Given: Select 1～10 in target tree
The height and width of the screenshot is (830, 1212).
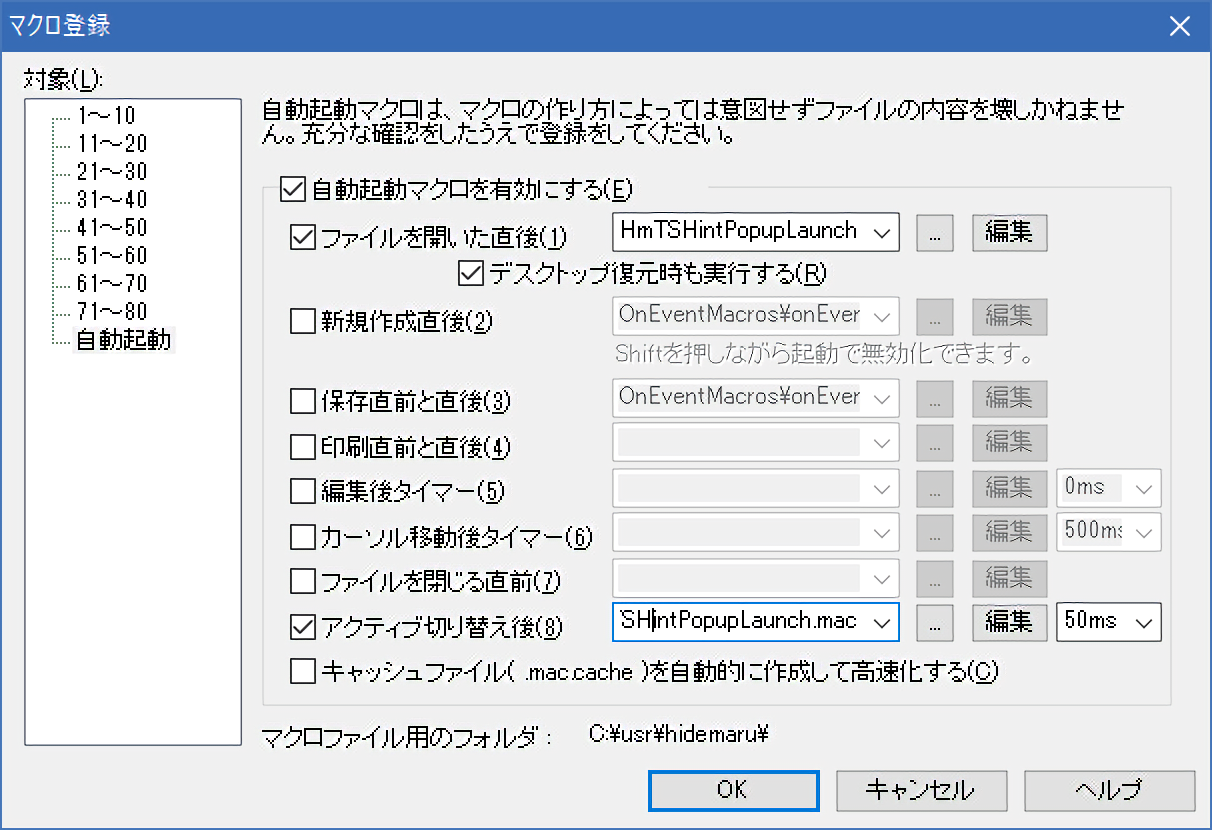Looking at the screenshot, I should pyautogui.click(x=105, y=115).
